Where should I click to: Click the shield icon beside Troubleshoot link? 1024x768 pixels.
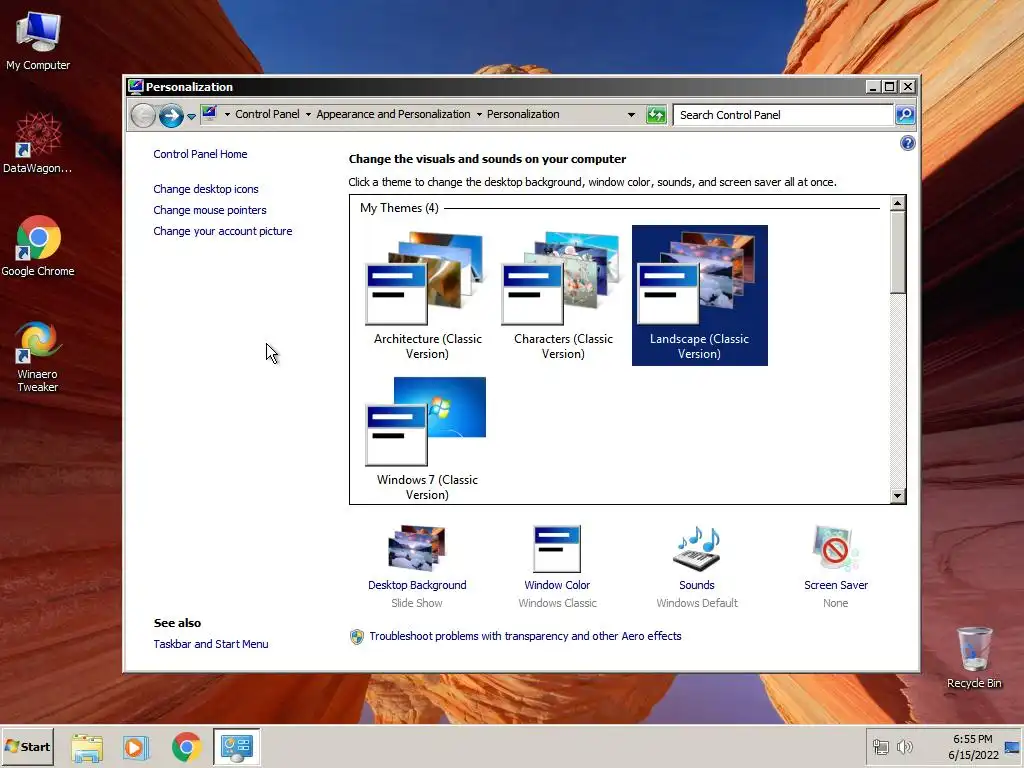[x=357, y=637]
